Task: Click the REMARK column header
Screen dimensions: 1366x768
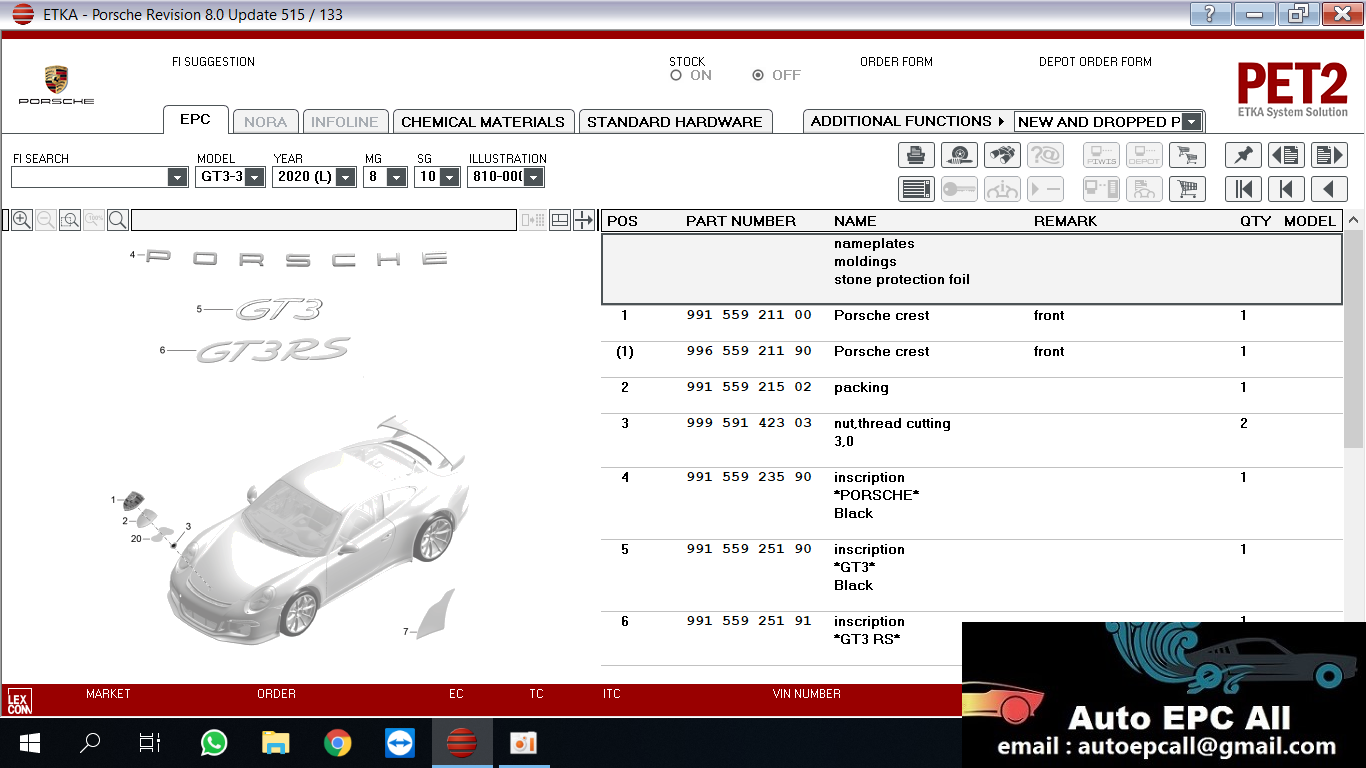Action: tap(1065, 221)
